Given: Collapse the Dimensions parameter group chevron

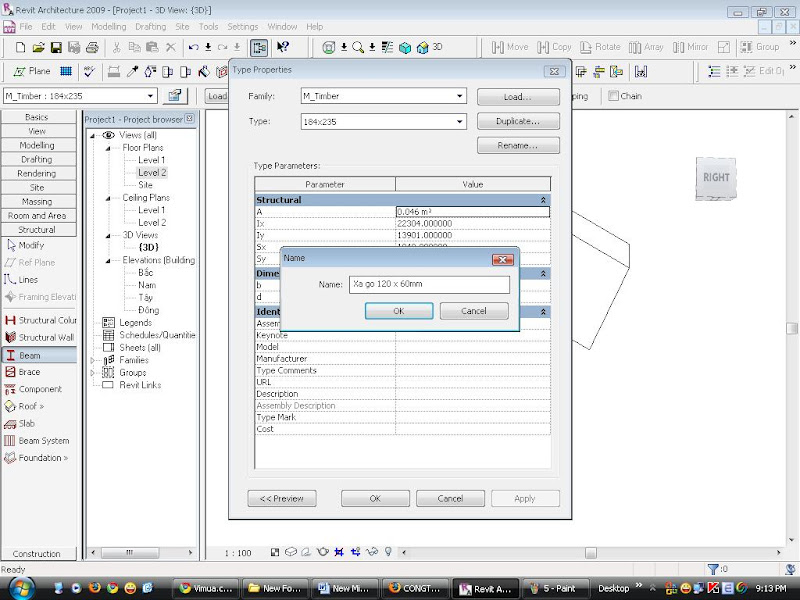Looking at the screenshot, I should pyautogui.click(x=543, y=273).
